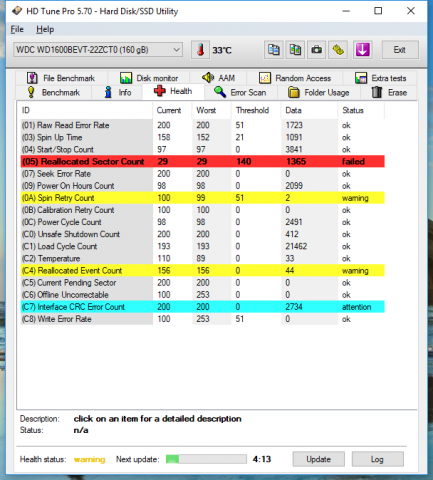This screenshot has height=480, width=433.
Task: Expand the WDC WD1600BEVT drive dropdown
Action: click(176, 50)
